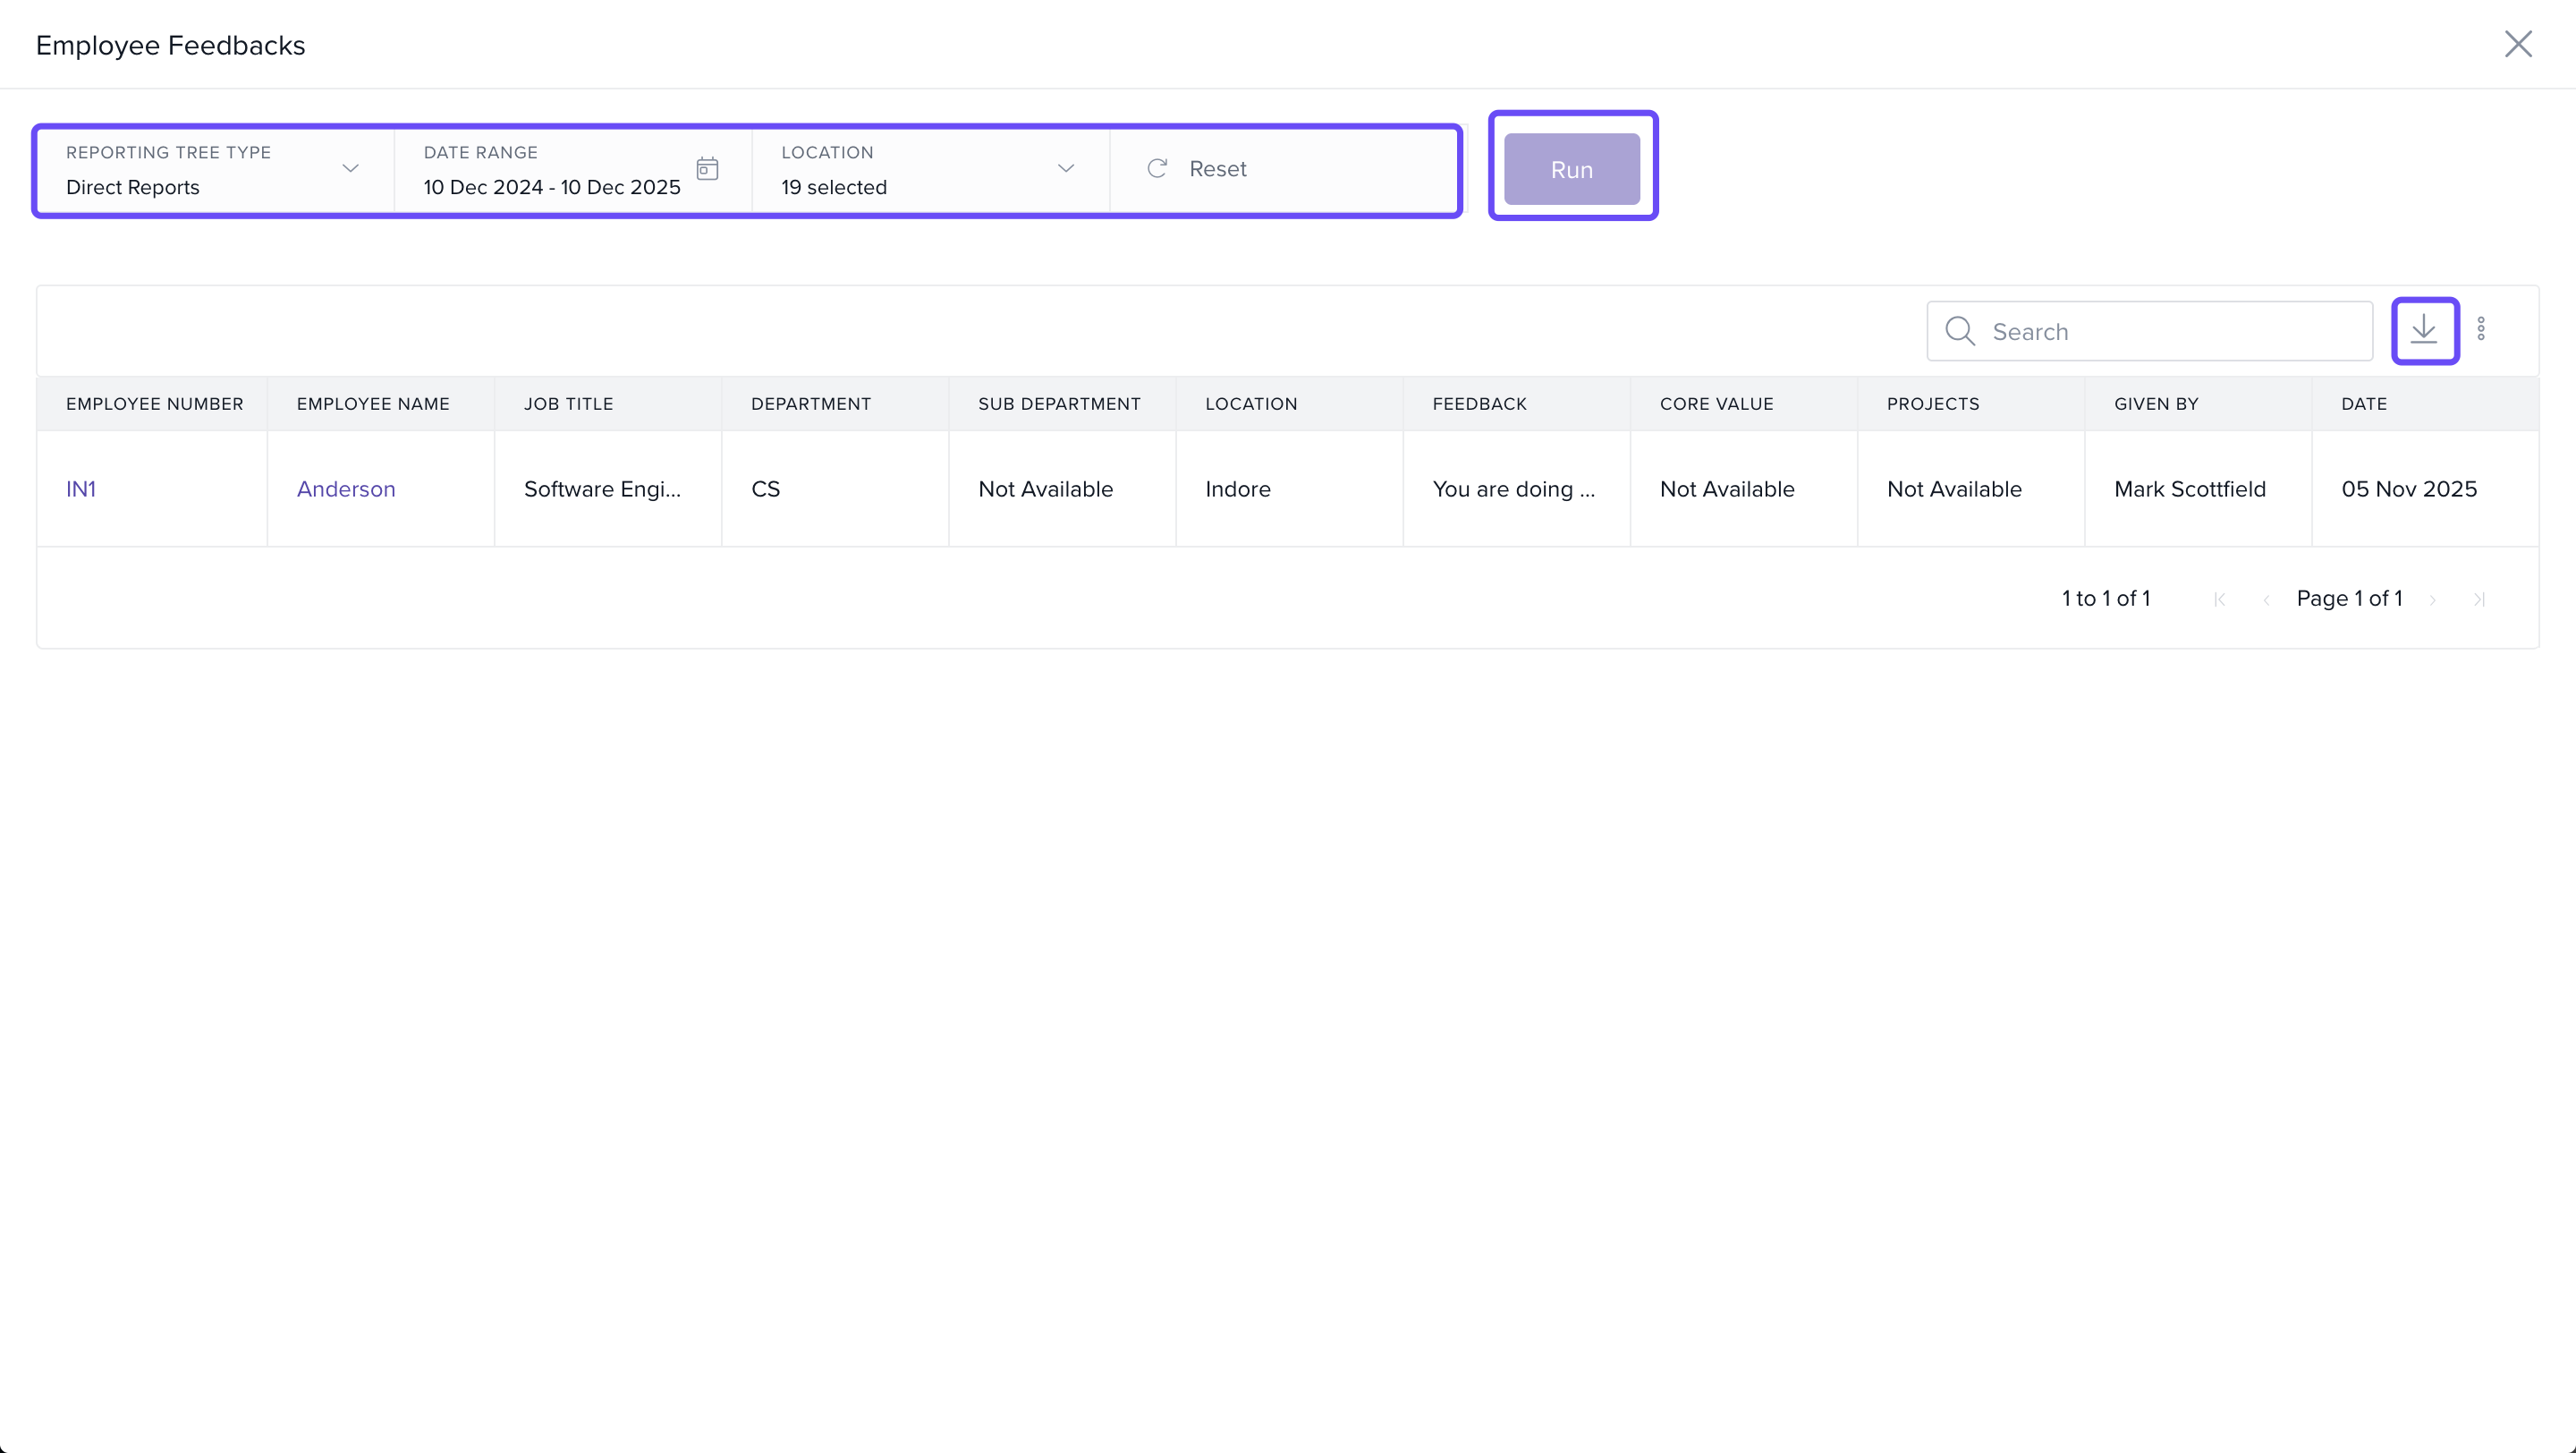Sort by Date column header
2576x1453 pixels.
[x=2363, y=404]
